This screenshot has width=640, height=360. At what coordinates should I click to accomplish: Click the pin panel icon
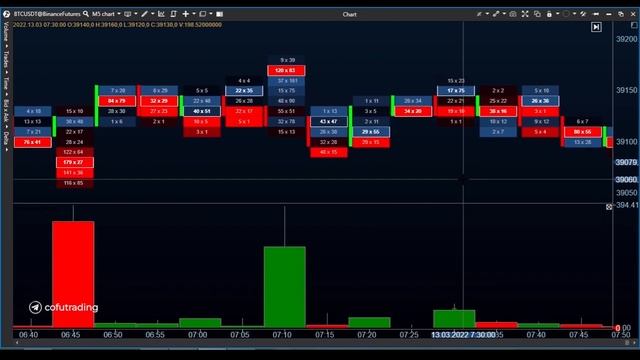click(596, 14)
